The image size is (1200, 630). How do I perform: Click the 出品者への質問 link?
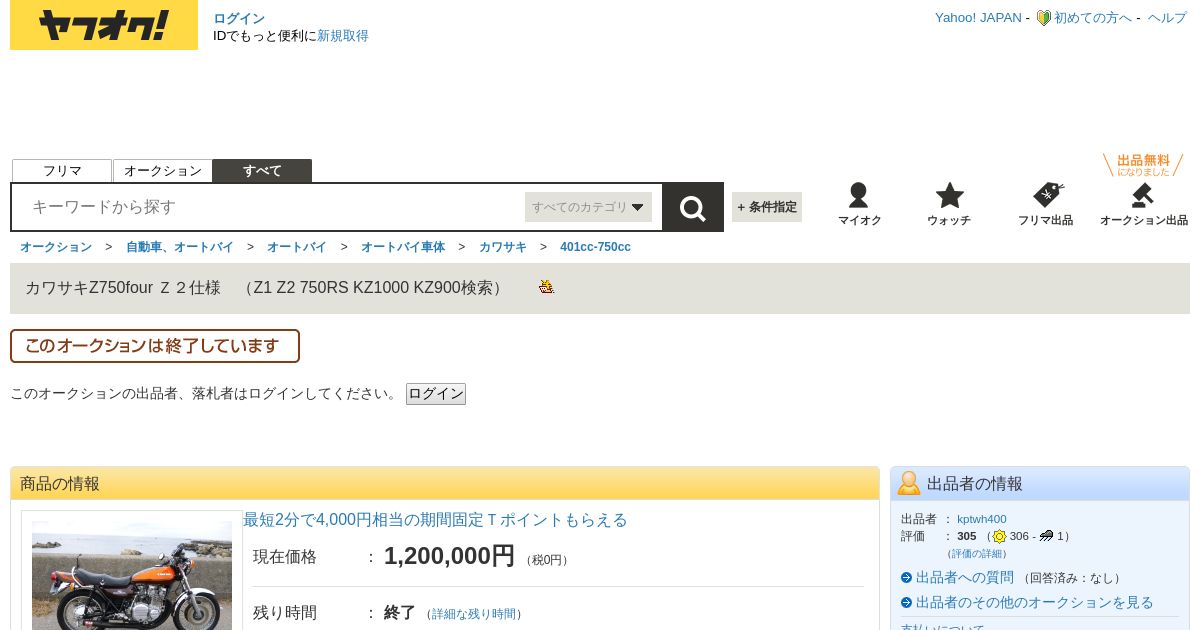coord(965,578)
